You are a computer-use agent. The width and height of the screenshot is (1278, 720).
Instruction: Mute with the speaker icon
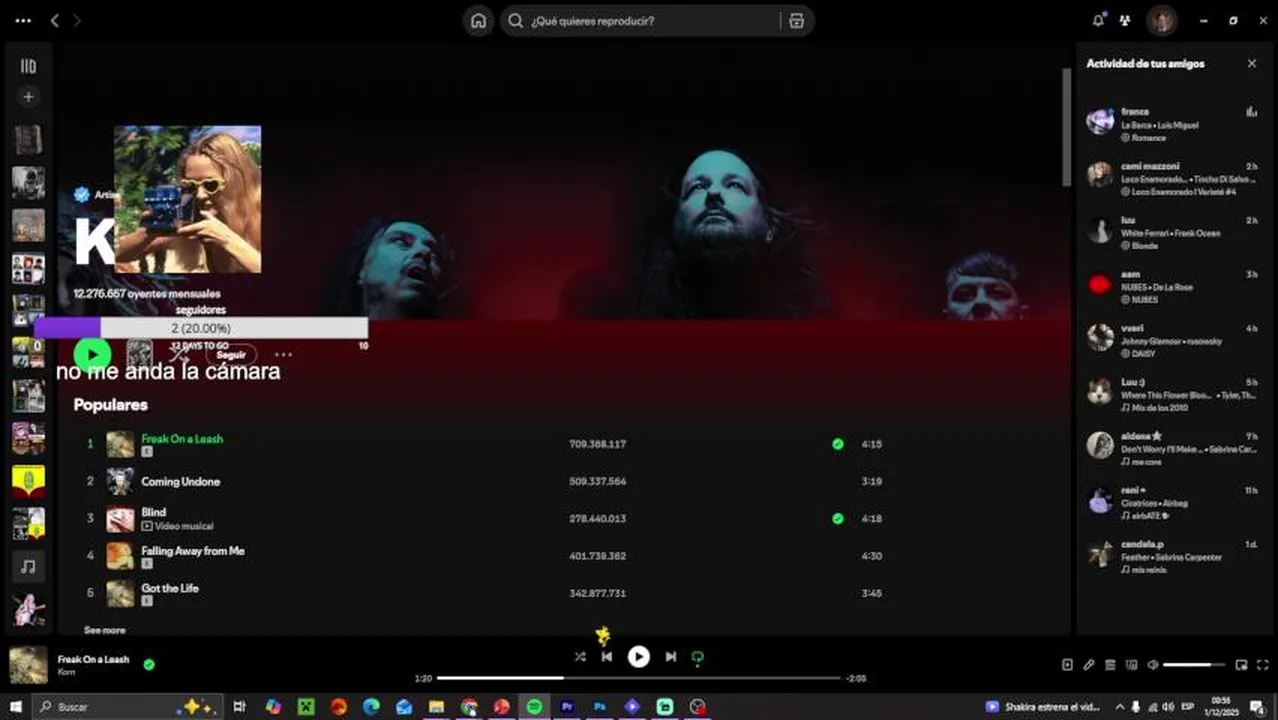pyautogui.click(x=1153, y=665)
